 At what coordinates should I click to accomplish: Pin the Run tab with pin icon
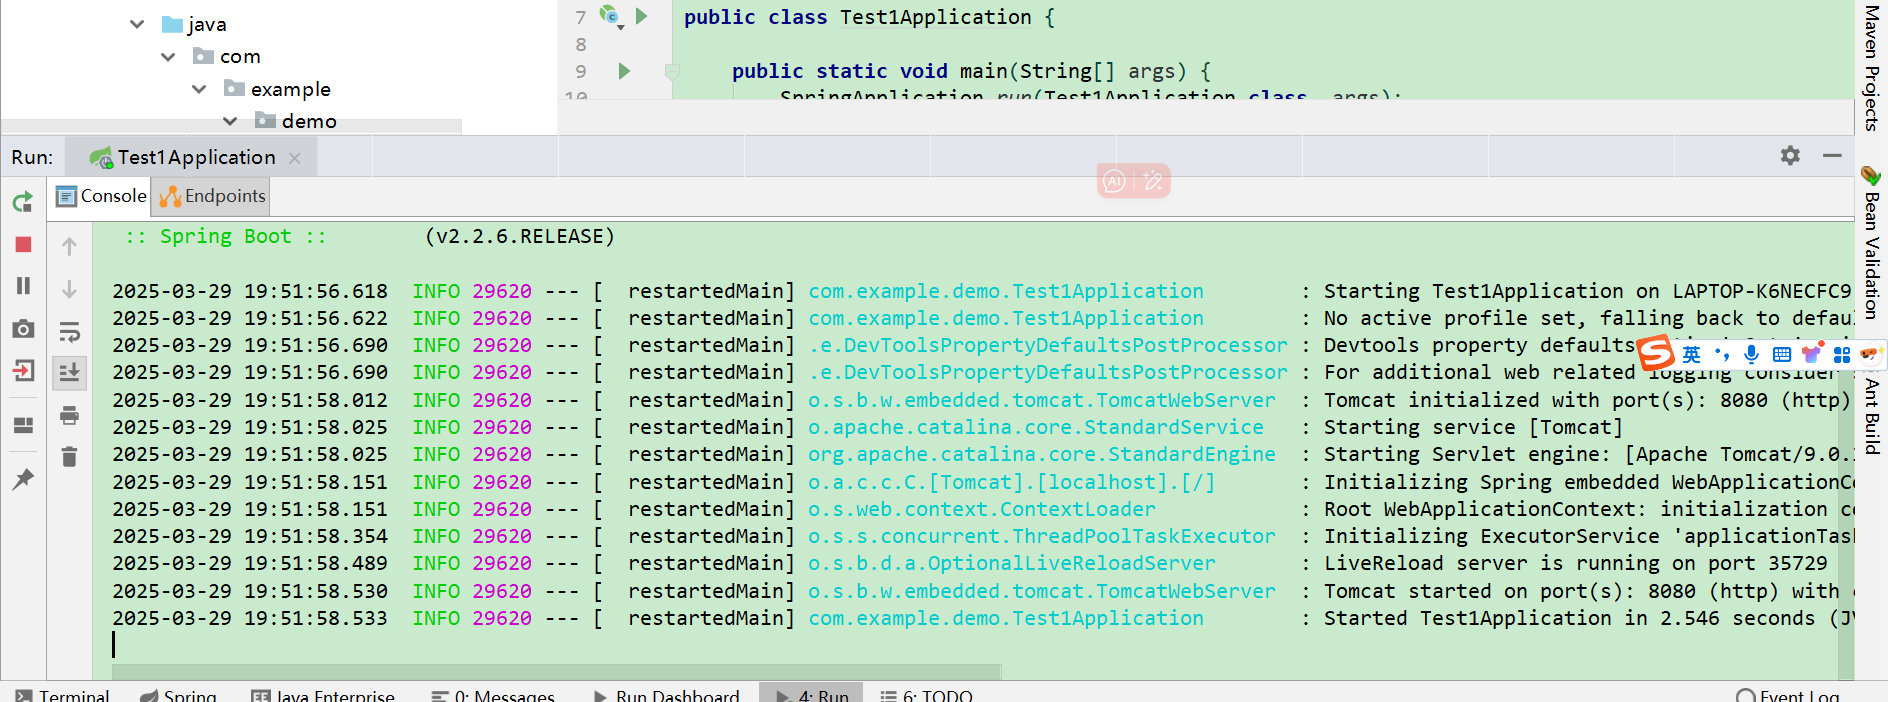coord(24,479)
